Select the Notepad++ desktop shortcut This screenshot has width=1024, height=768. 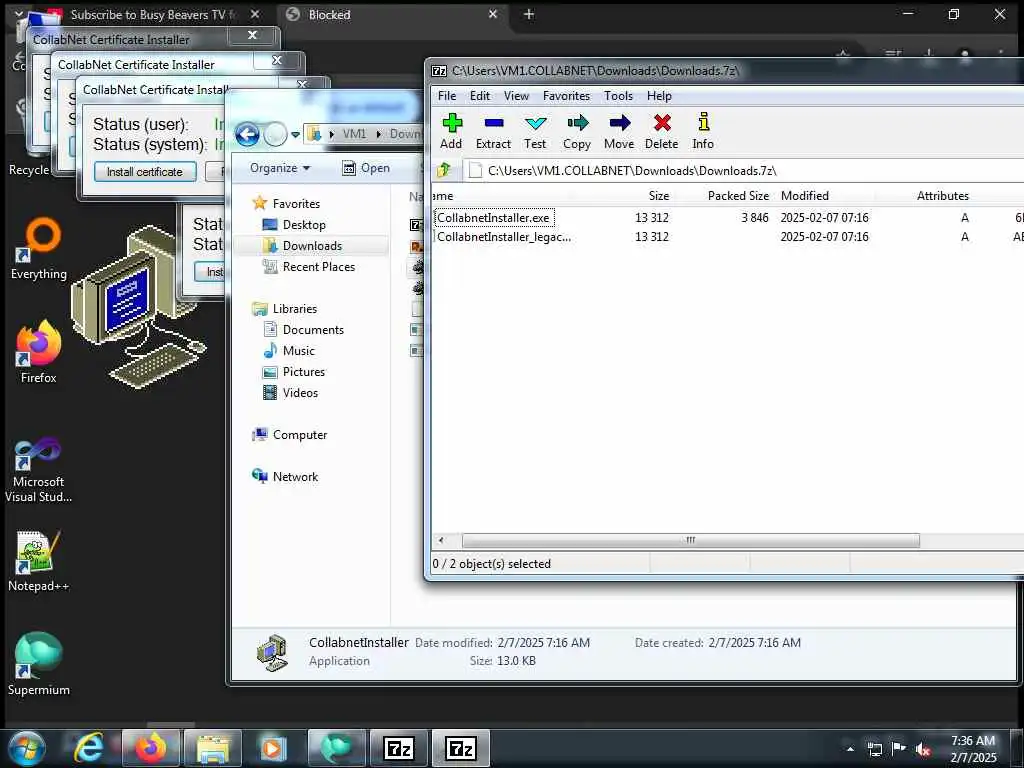tap(39, 562)
